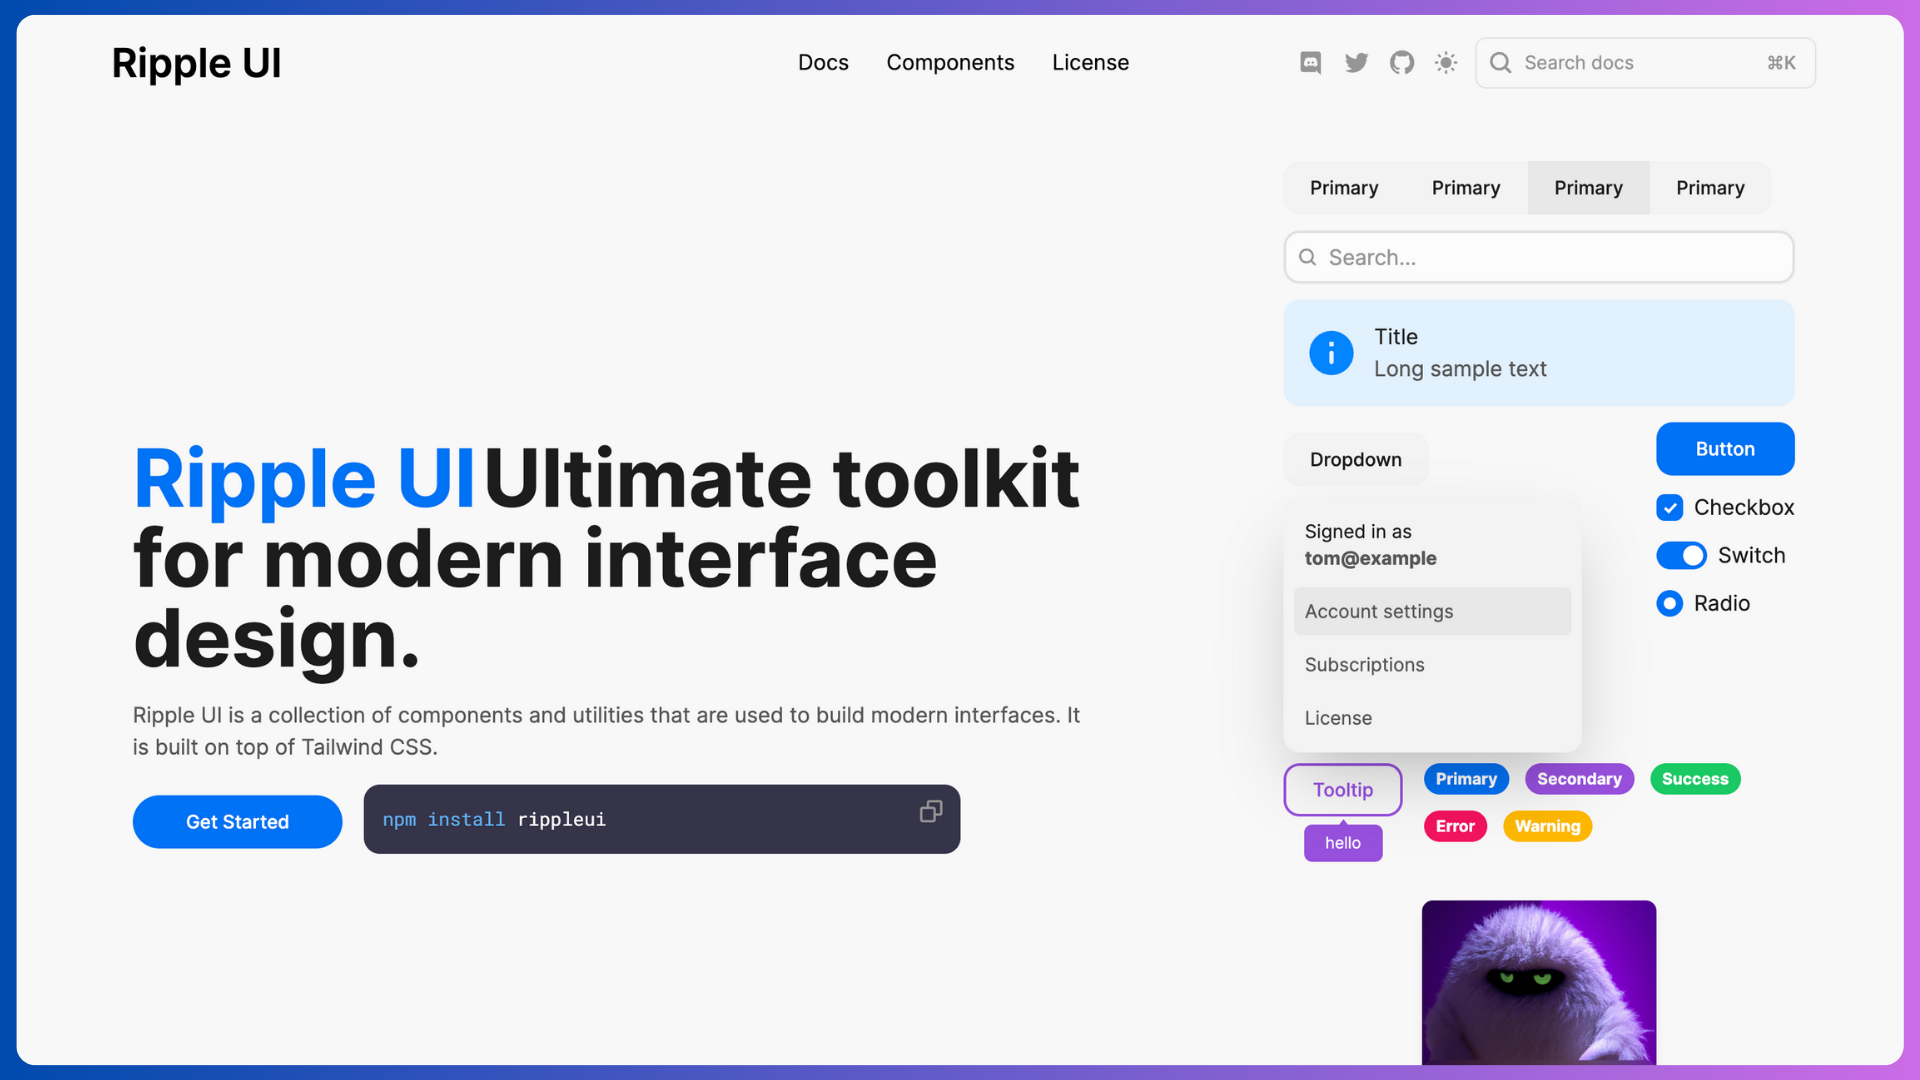Open the Twitter icon in header
1920x1080 pixels.
[1356, 63]
